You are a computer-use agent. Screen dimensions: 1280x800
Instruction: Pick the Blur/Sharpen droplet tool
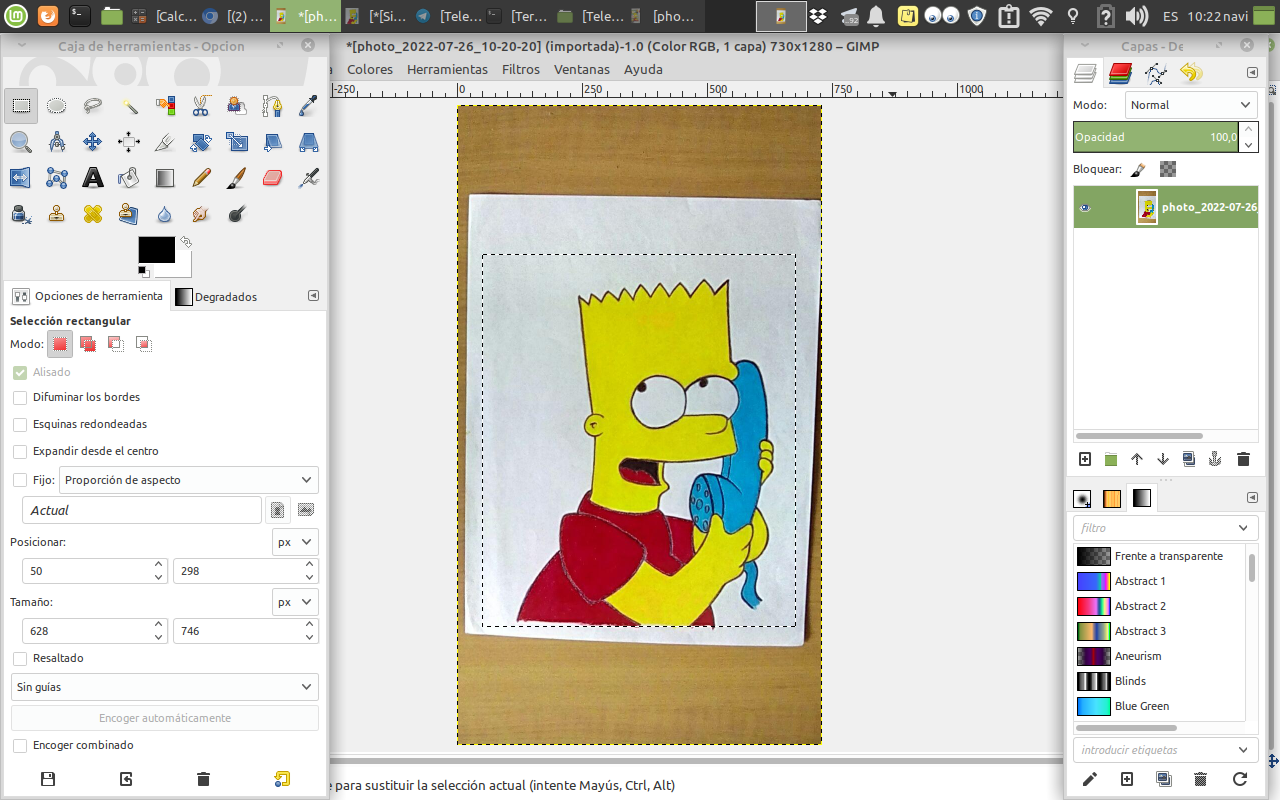click(x=165, y=213)
